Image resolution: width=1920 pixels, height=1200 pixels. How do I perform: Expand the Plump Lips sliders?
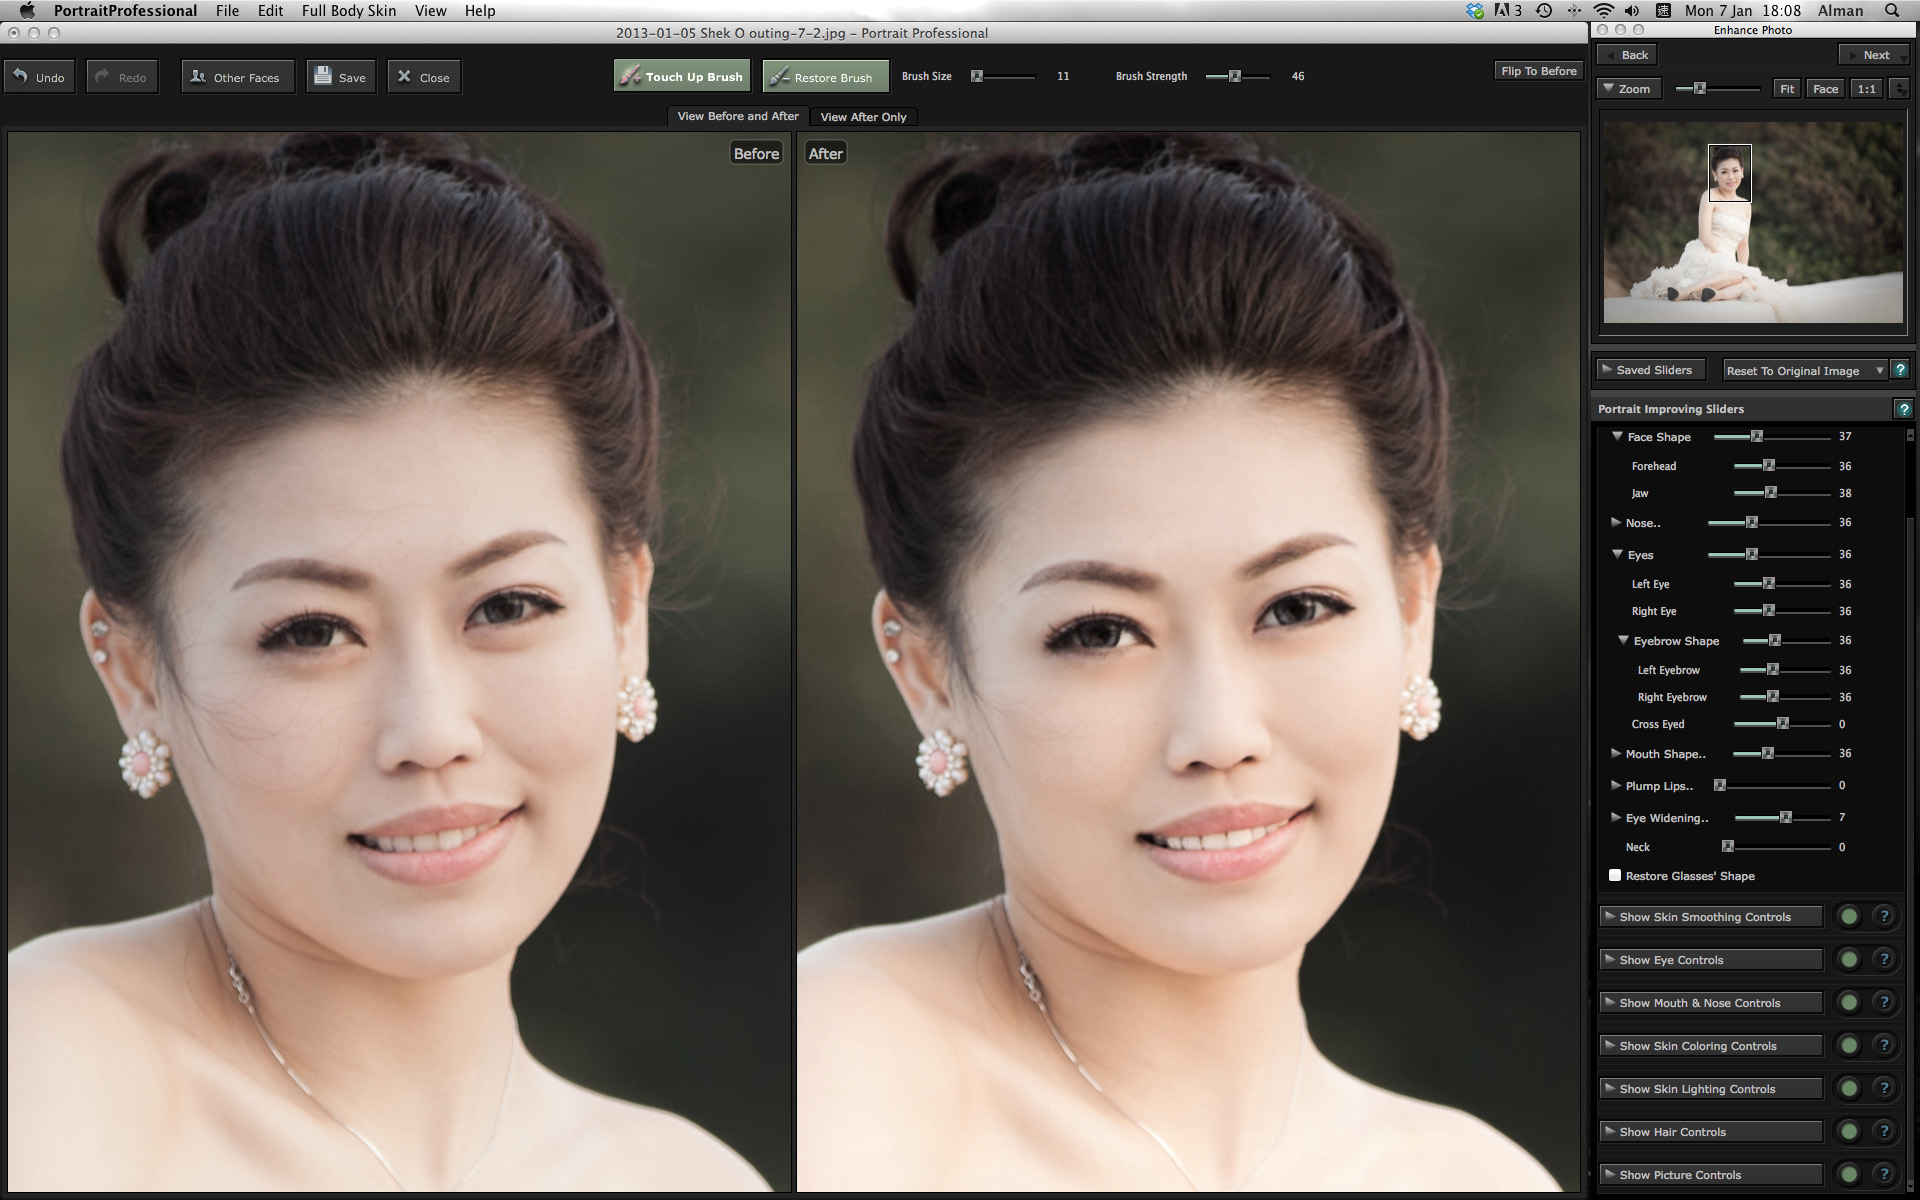tap(1615, 785)
